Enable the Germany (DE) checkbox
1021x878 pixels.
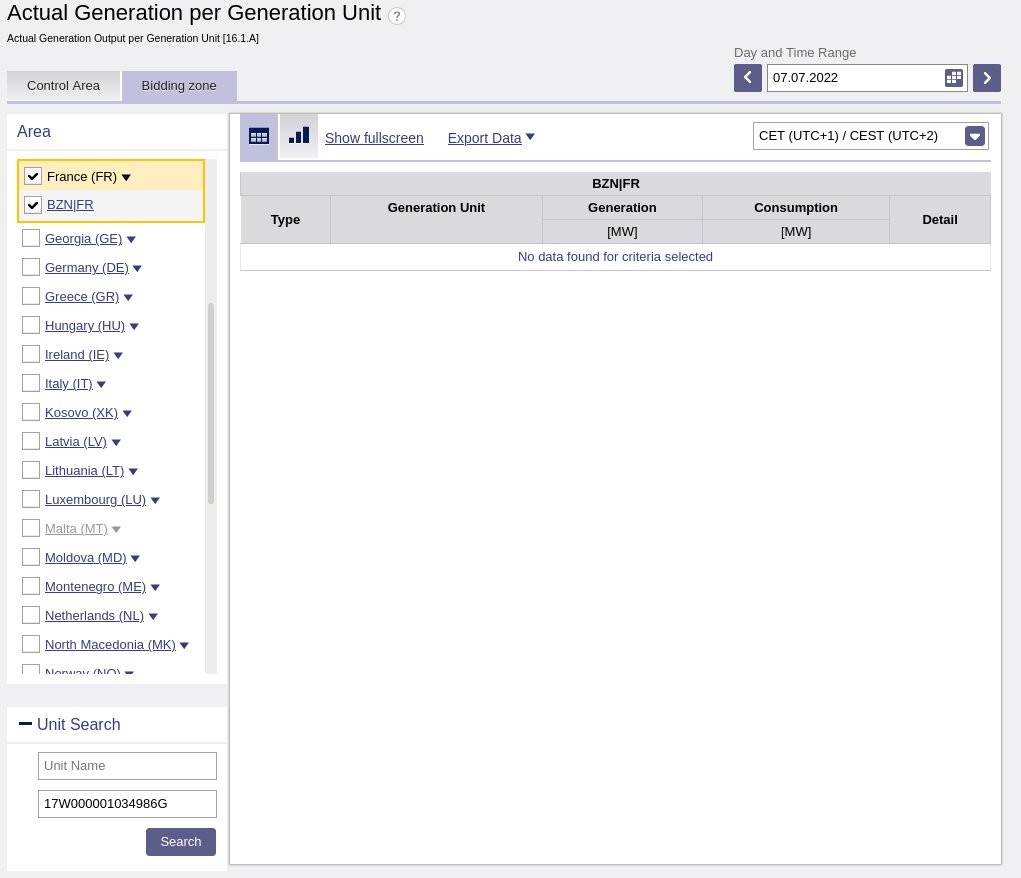[x=31, y=267]
